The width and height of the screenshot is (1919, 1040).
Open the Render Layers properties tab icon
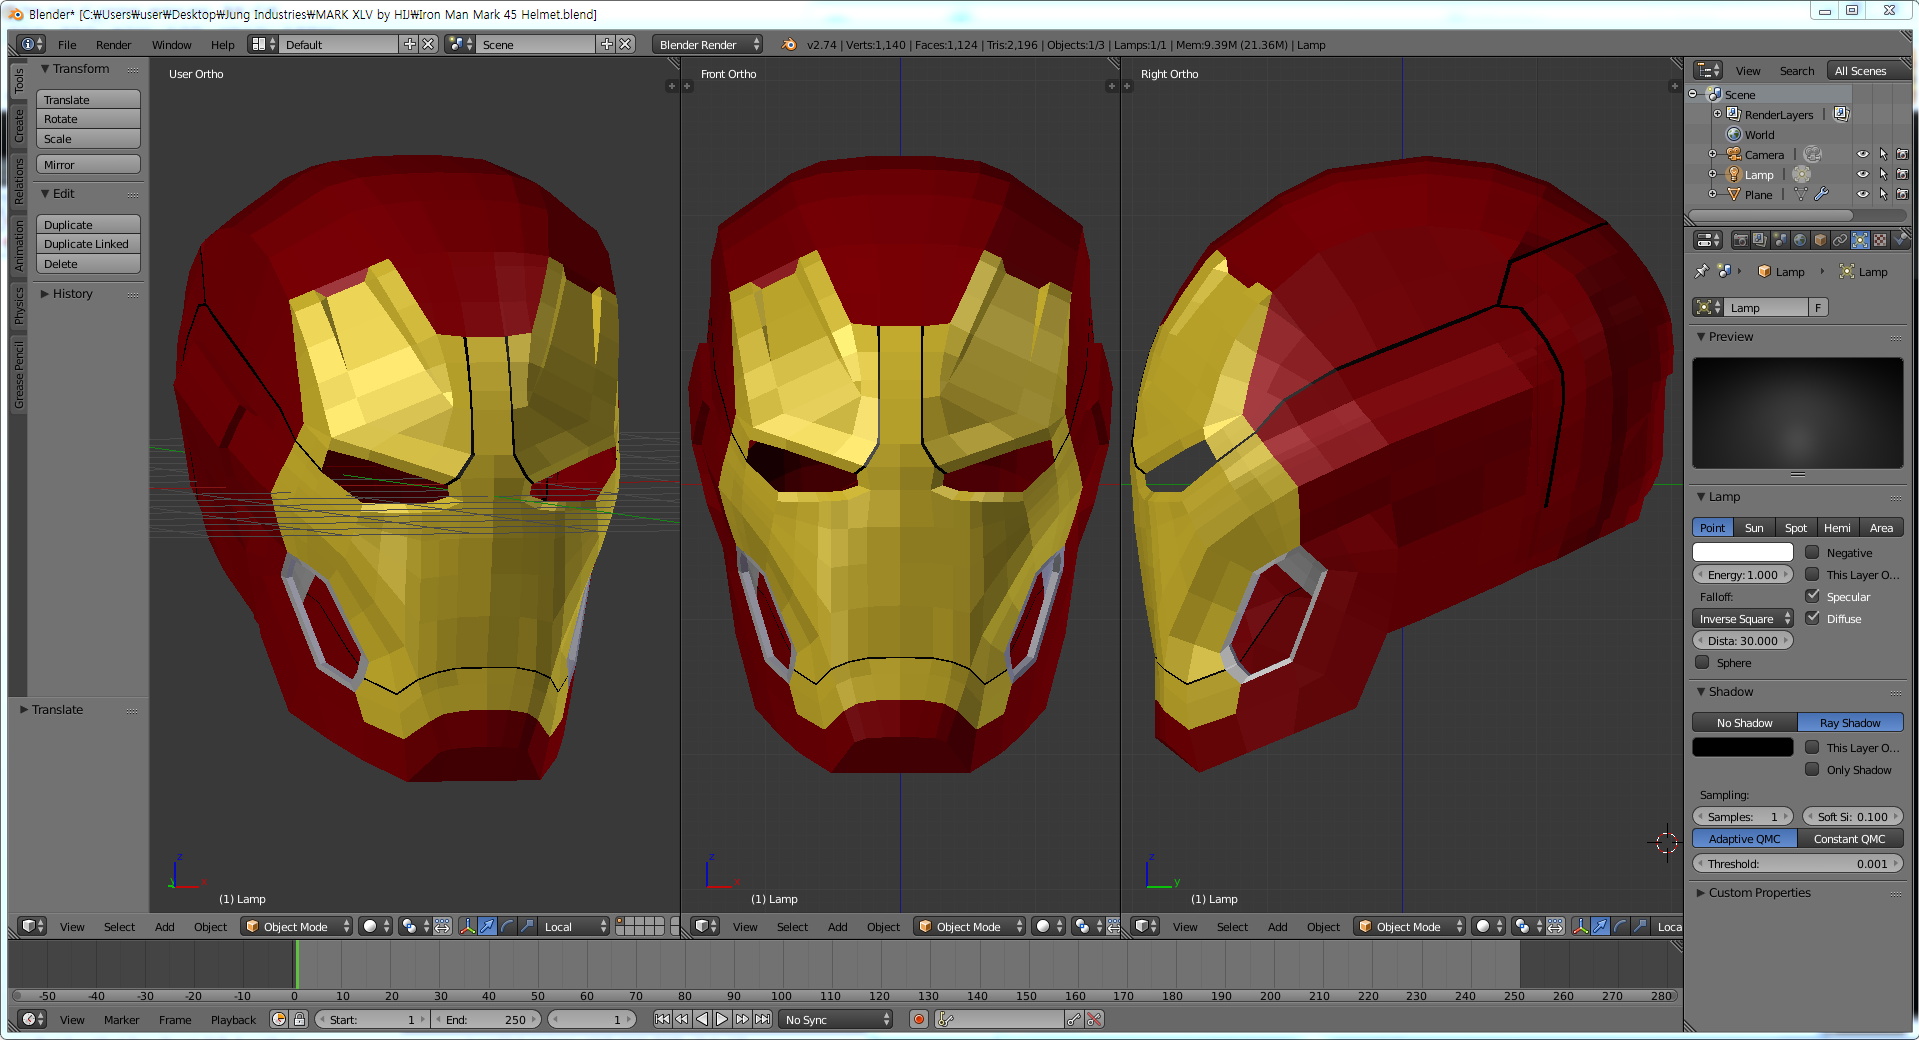coord(1760,240)
